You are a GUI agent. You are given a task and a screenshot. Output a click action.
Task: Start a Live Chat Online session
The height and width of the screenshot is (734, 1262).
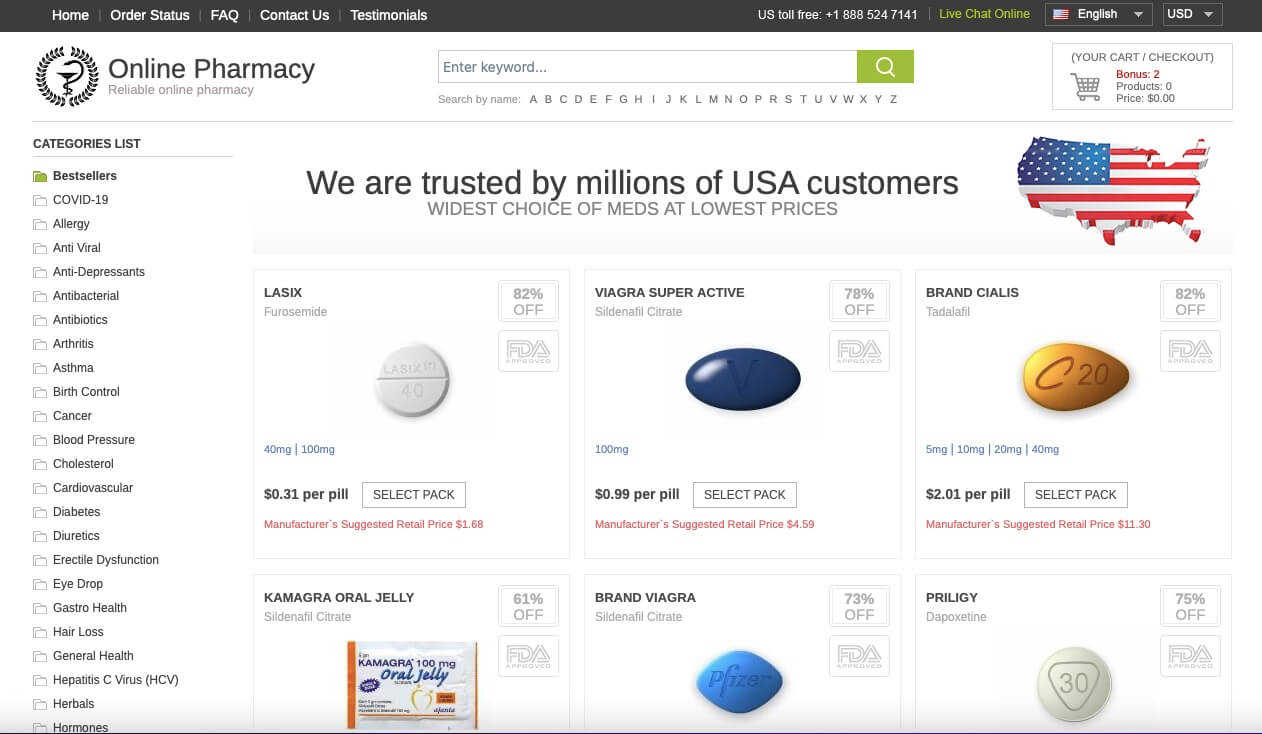tap(984, 14)
